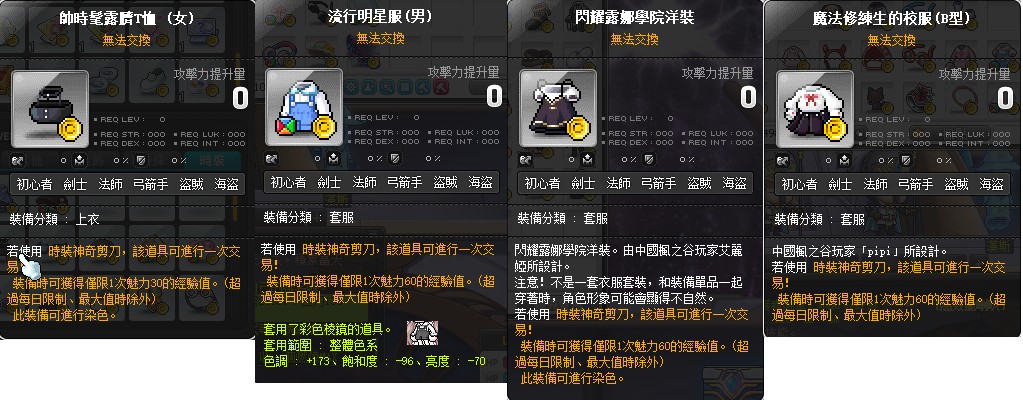This screenshot has width=1023, height=400.
Task: Click the Lunar academy dress icon
Action: click(x=558, y=108)
